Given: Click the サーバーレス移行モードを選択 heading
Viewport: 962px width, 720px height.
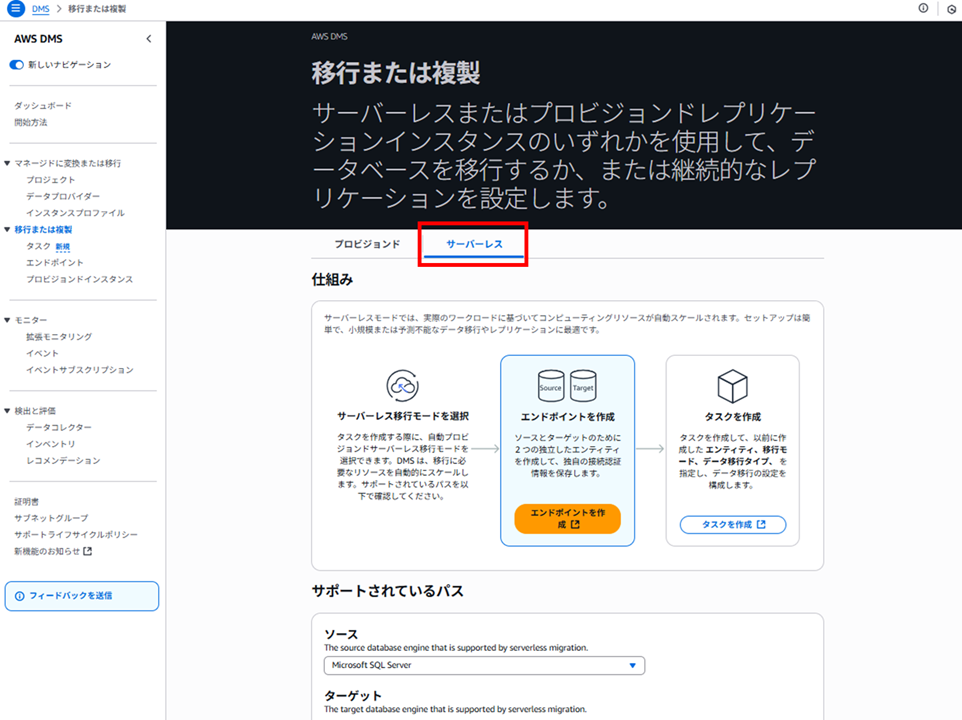Looking at the screenshot, I should (402, 416).
